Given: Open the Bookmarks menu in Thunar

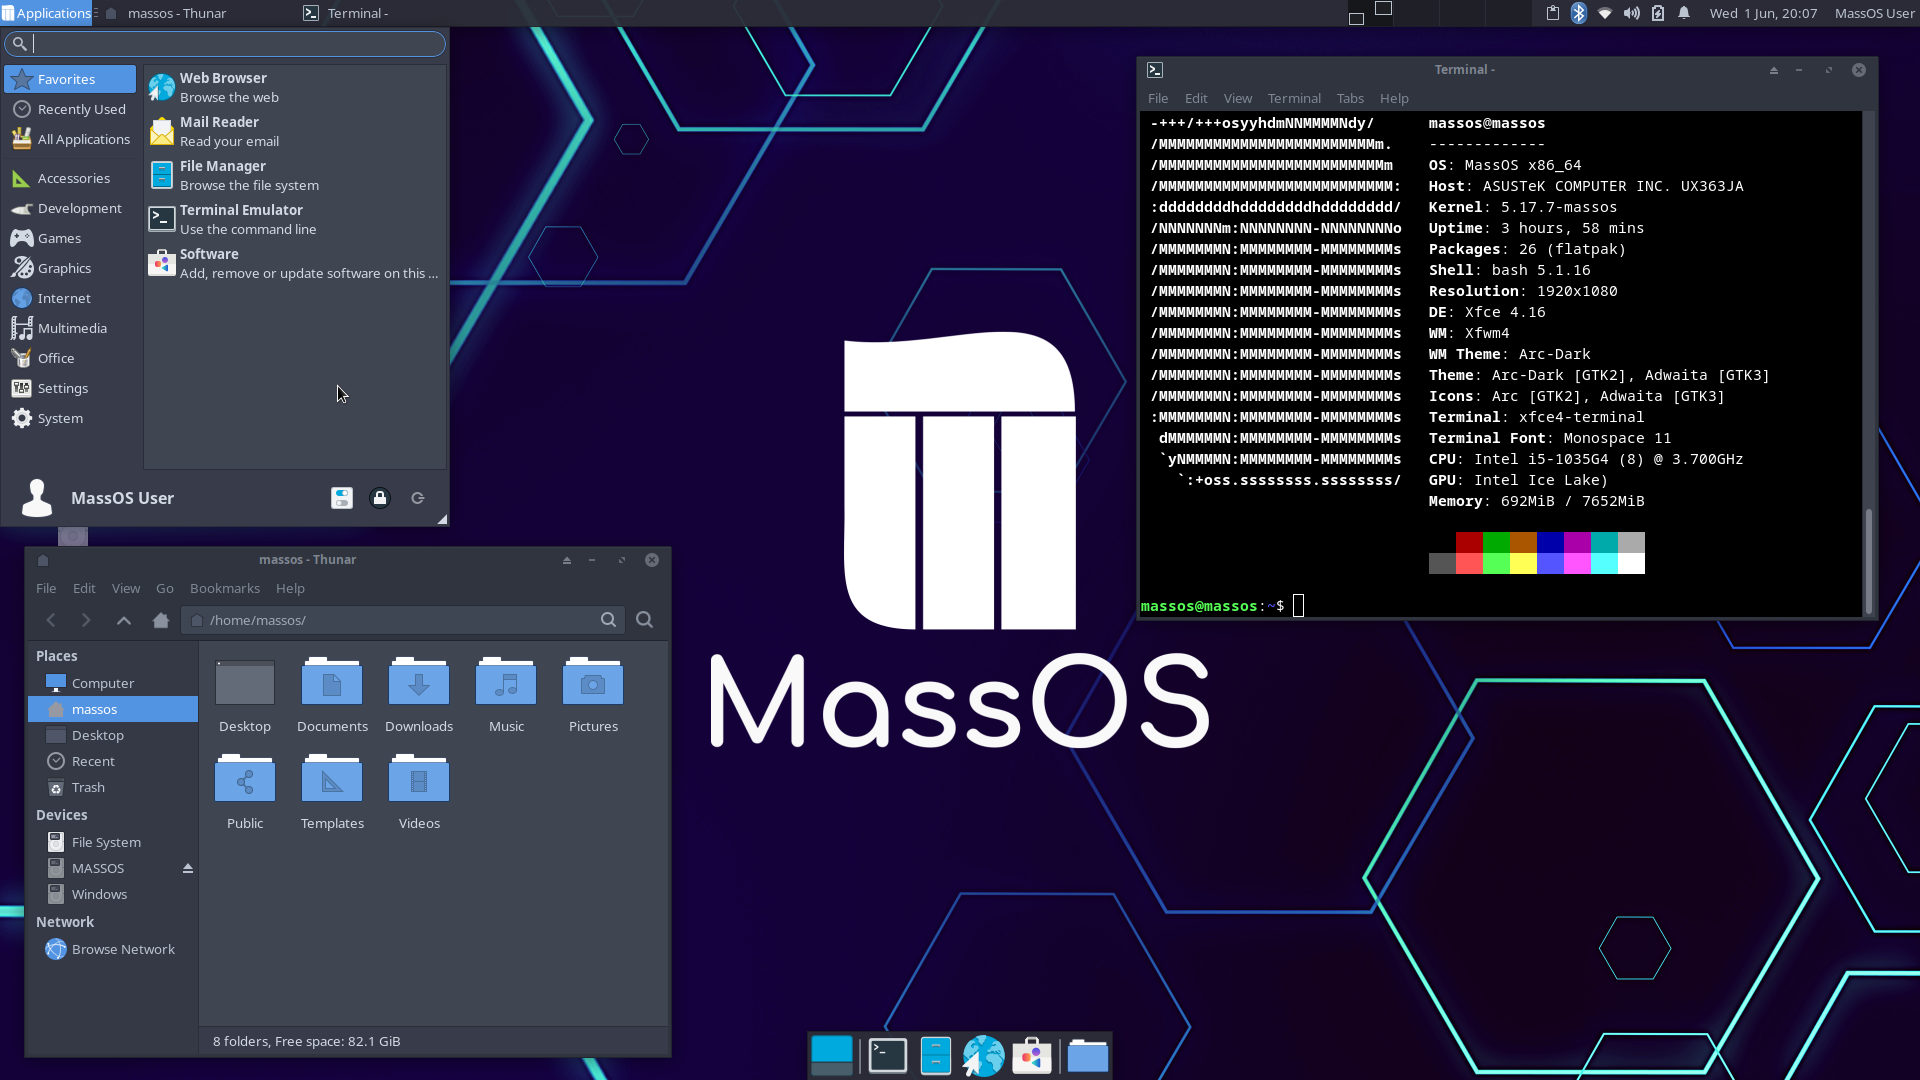Looking at the screenshot, I should point(224,588).
